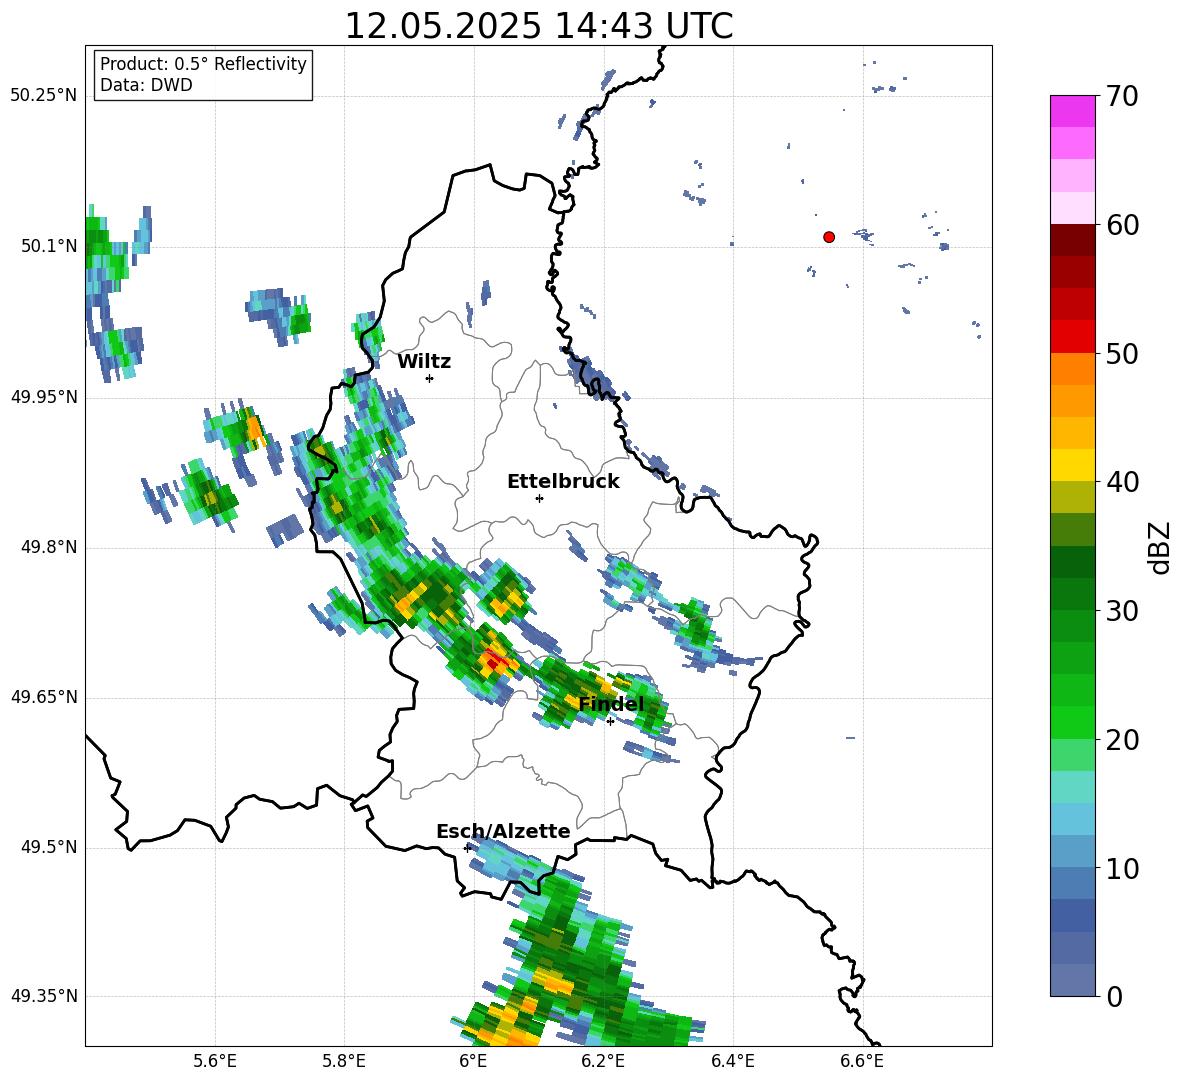Click the 'Product: 0.5° Reflectivity' legend text
The width and height of the screenshot is (1184, 1081).
pyautogui.click(x=203, y=64)
